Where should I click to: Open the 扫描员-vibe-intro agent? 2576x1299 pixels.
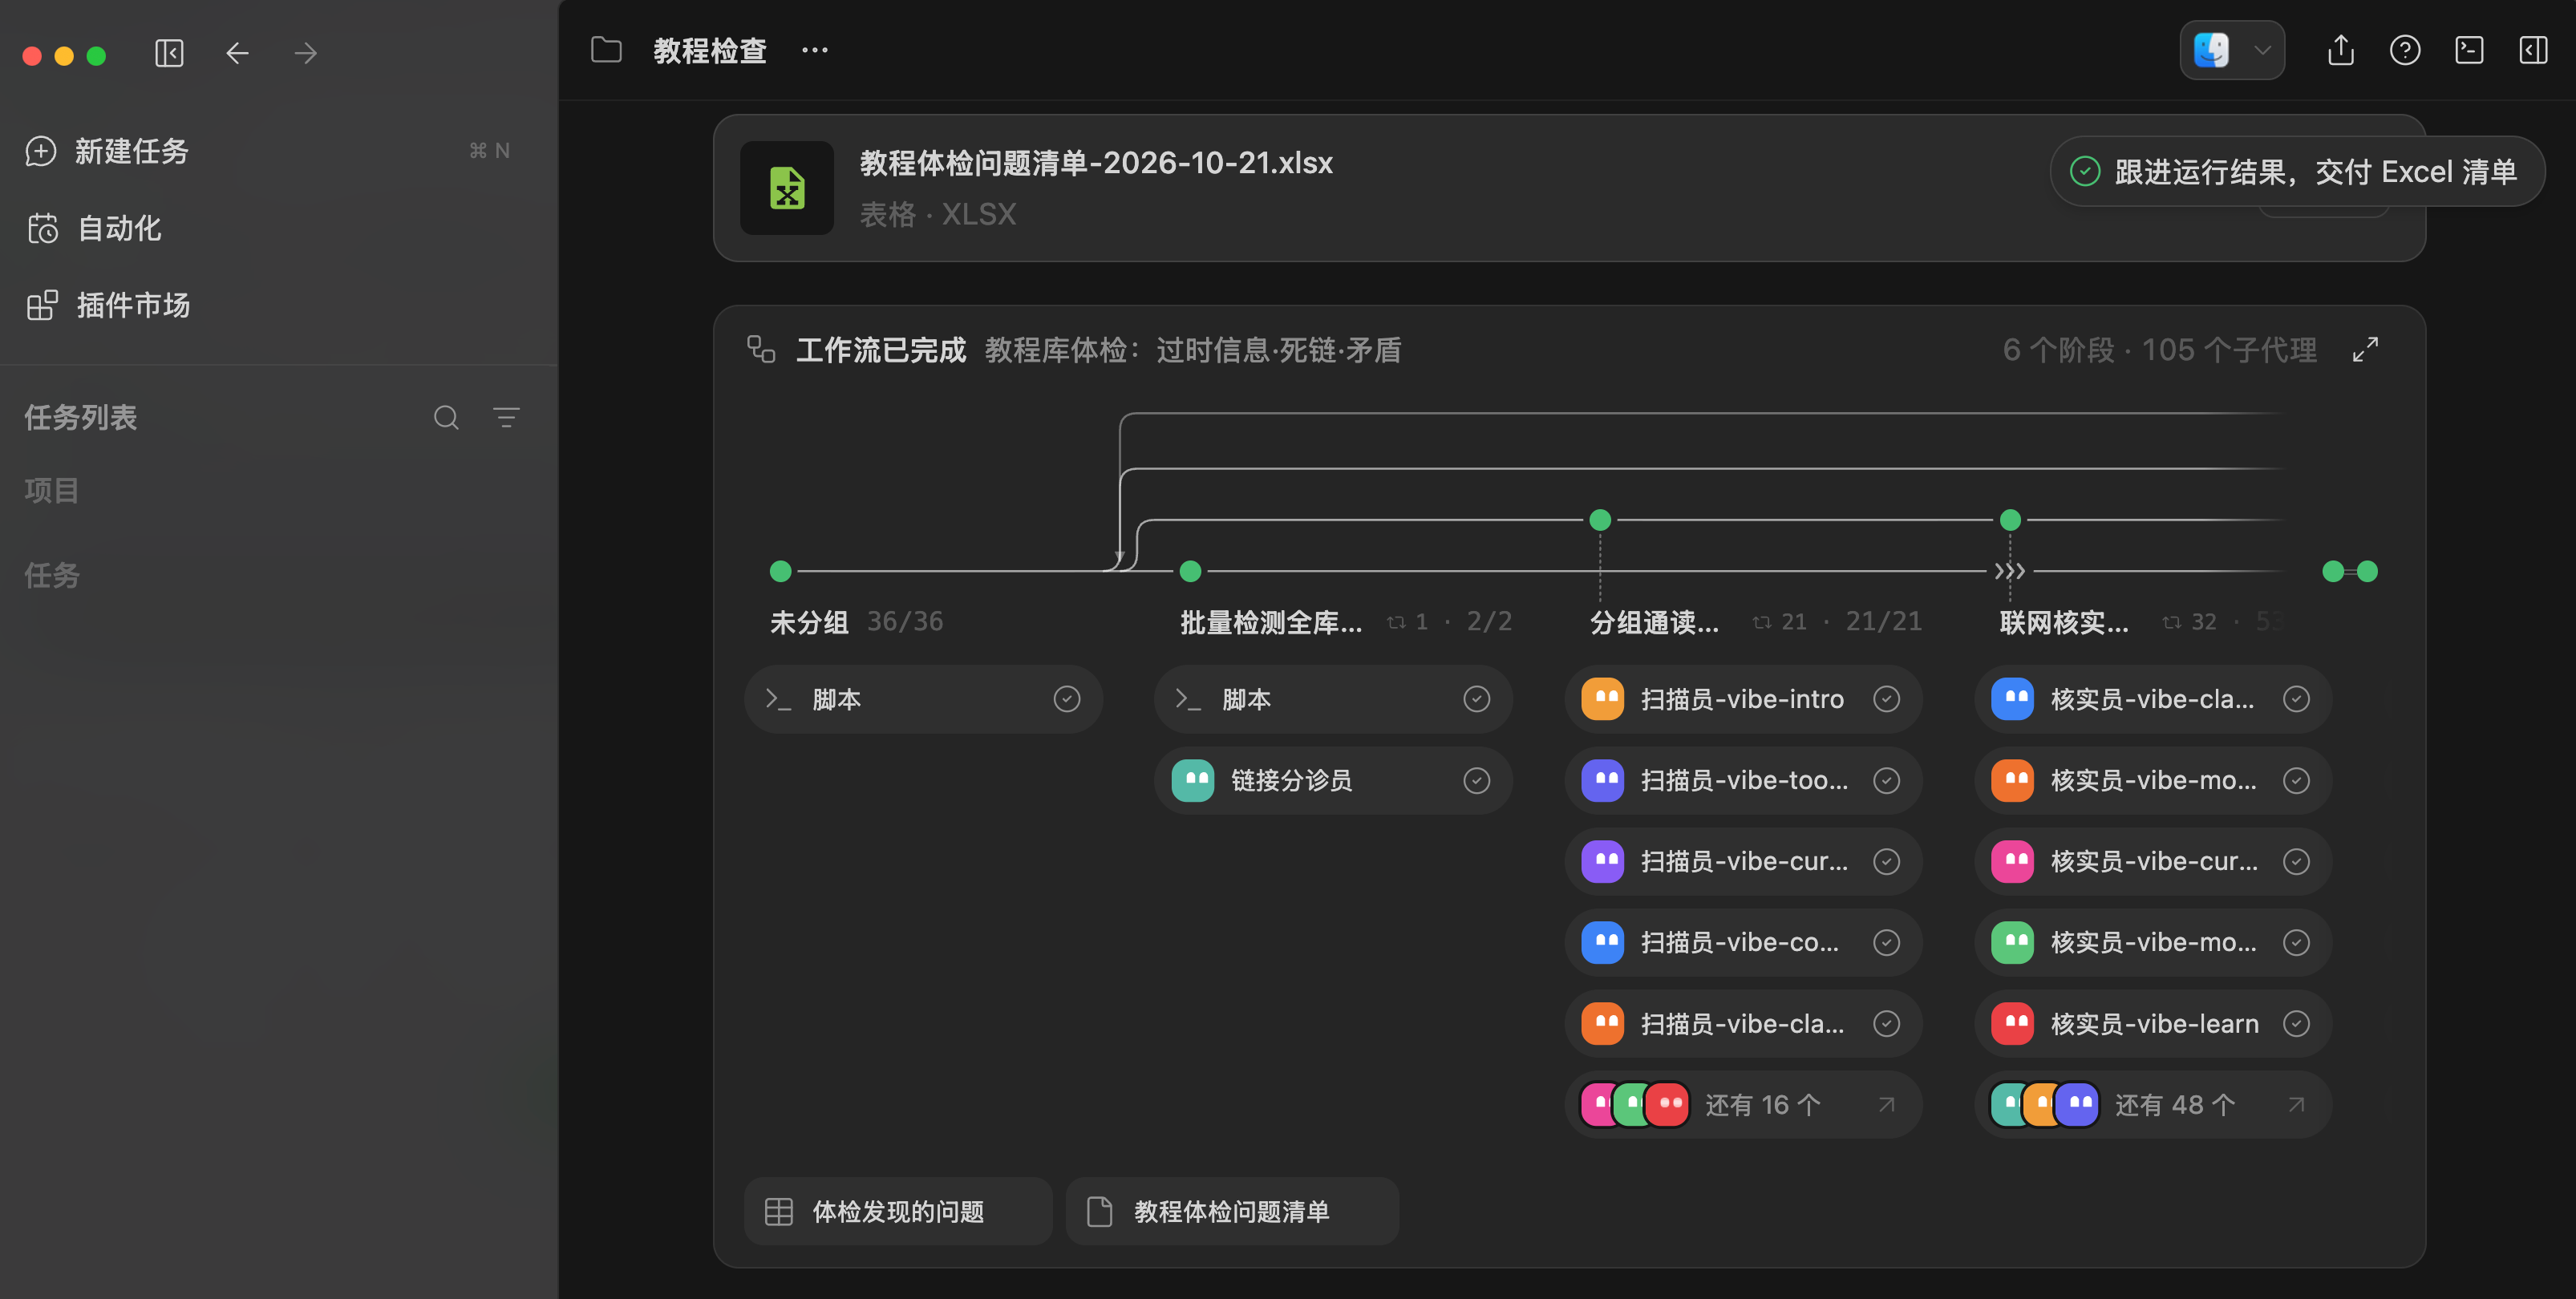point(1743,699)
